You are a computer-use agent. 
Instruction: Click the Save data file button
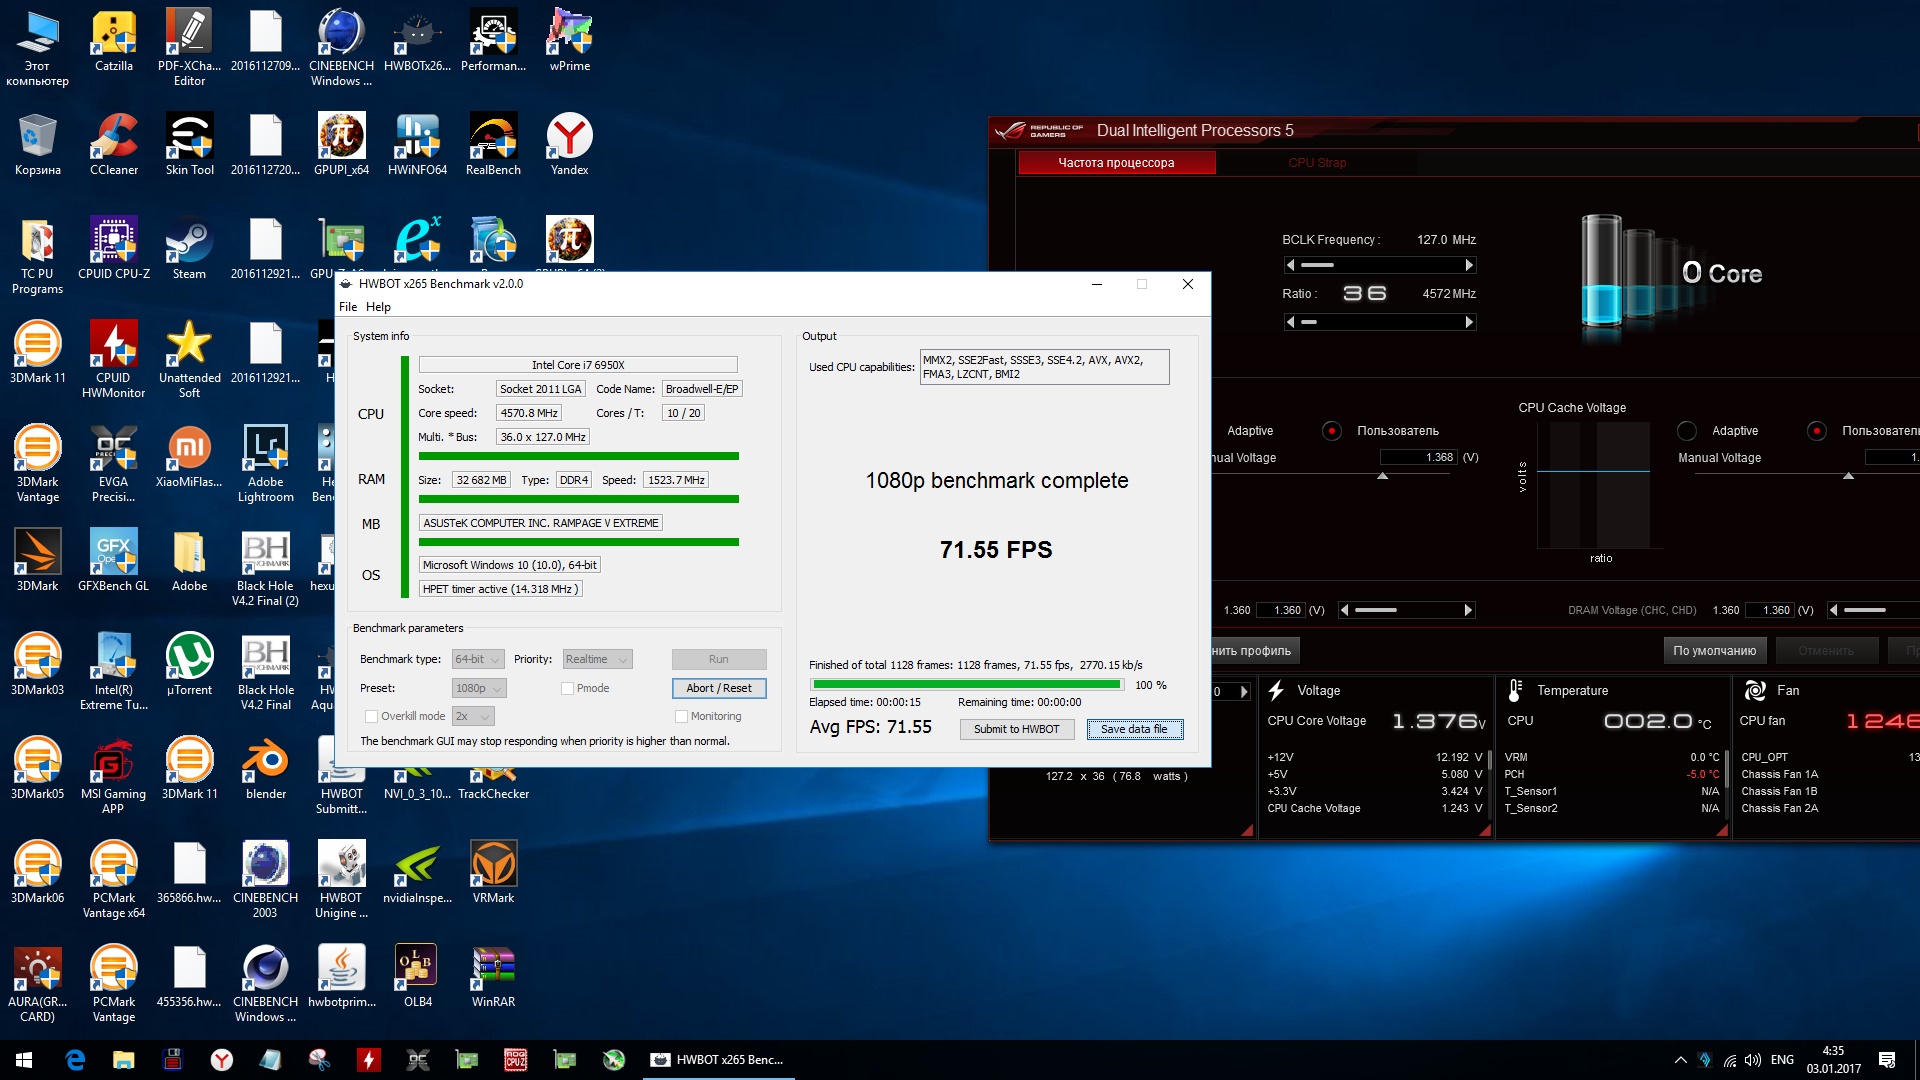click(1134, 729)
